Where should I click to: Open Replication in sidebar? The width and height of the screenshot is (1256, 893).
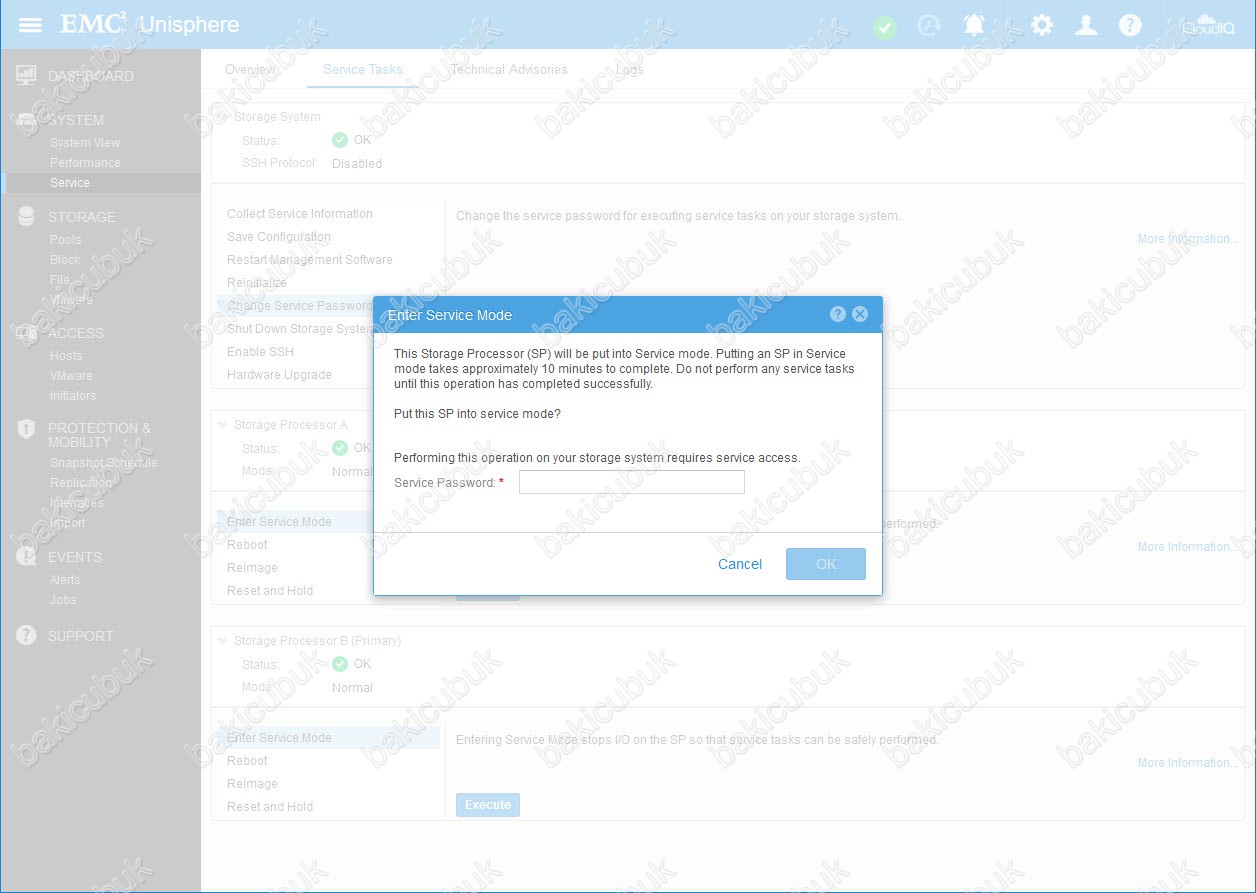click(81, 483)
